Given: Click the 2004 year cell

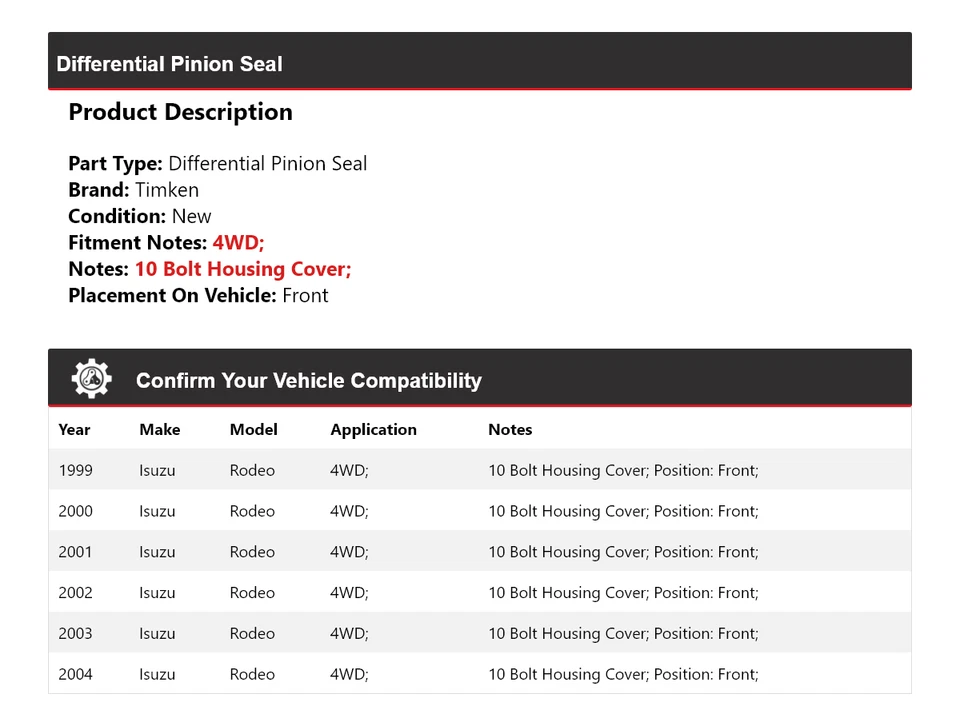Looking at the screenshot, I should (75, 674).
